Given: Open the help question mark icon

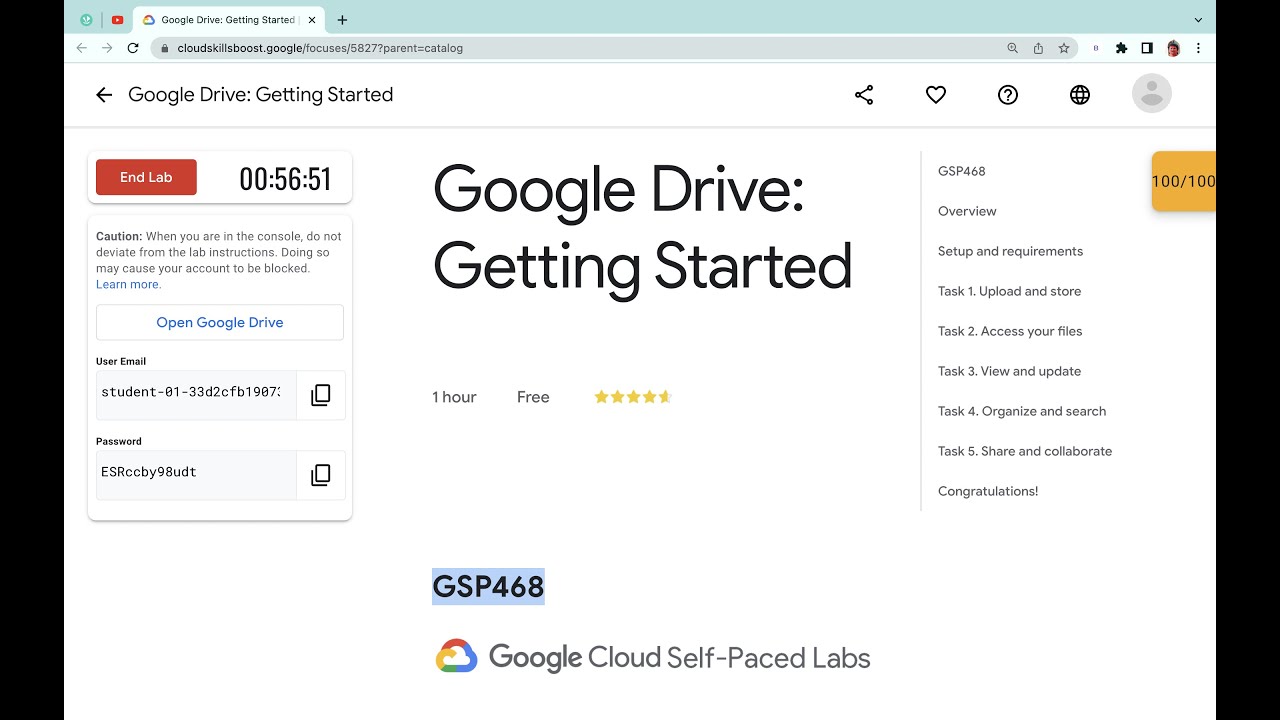Looking at the screenshot, I should click(1008, 95).
